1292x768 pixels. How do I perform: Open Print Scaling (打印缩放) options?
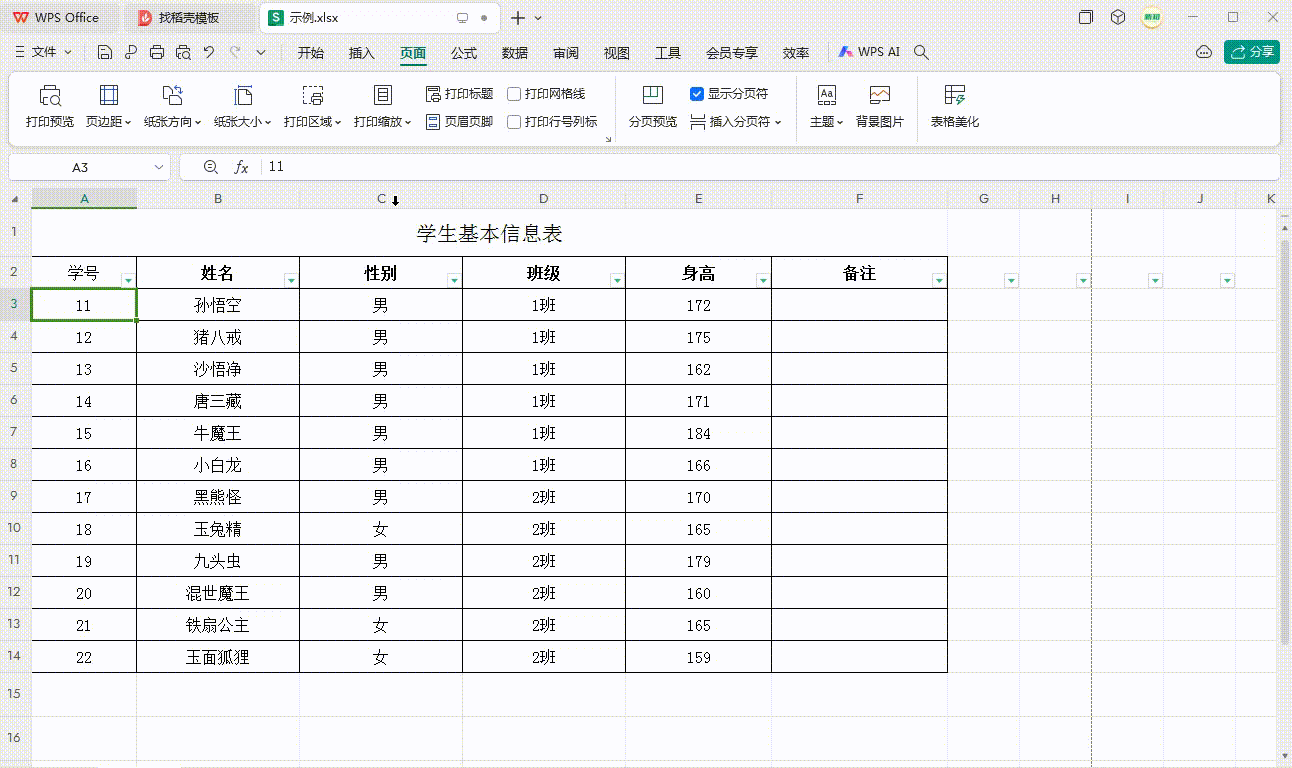pos(382,107)
